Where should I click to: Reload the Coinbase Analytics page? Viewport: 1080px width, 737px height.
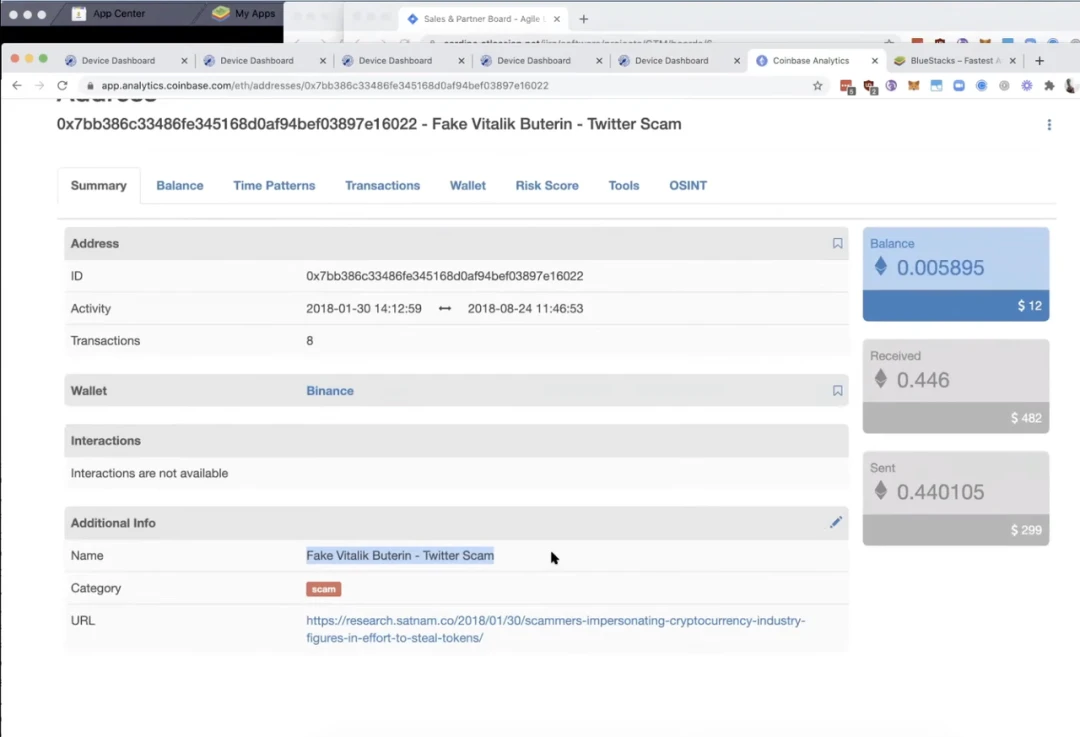click(62, 85)
